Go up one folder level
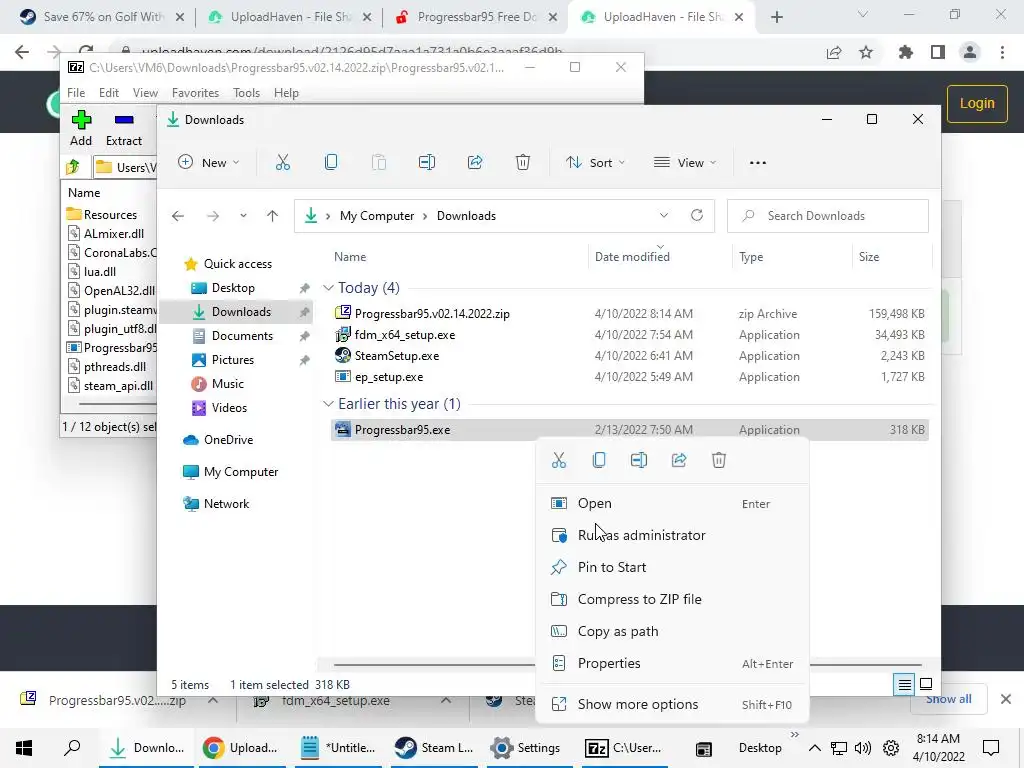 point(272,216)
